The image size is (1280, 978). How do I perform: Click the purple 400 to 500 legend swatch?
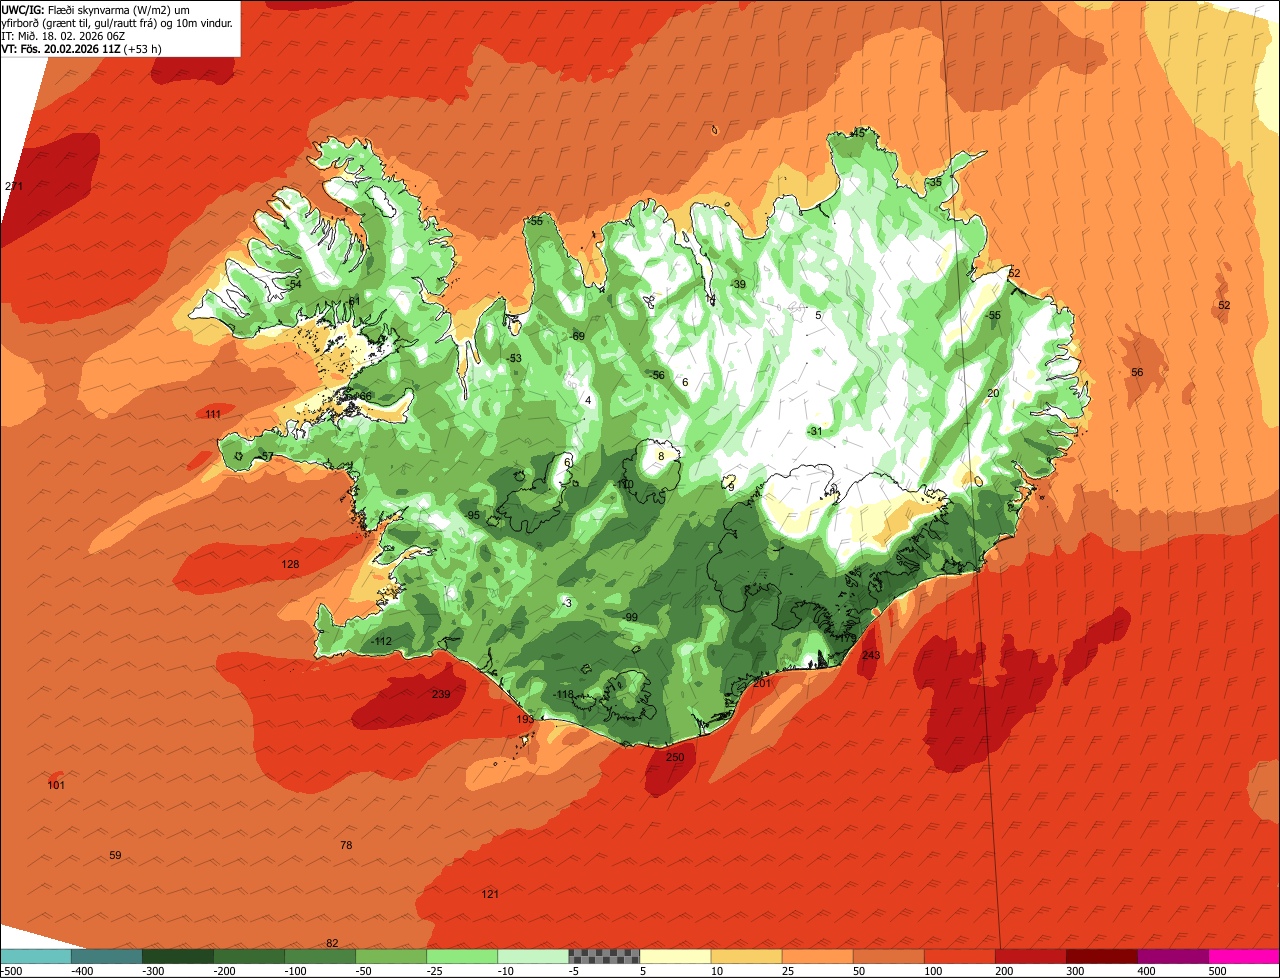(x=1172, y=956)
